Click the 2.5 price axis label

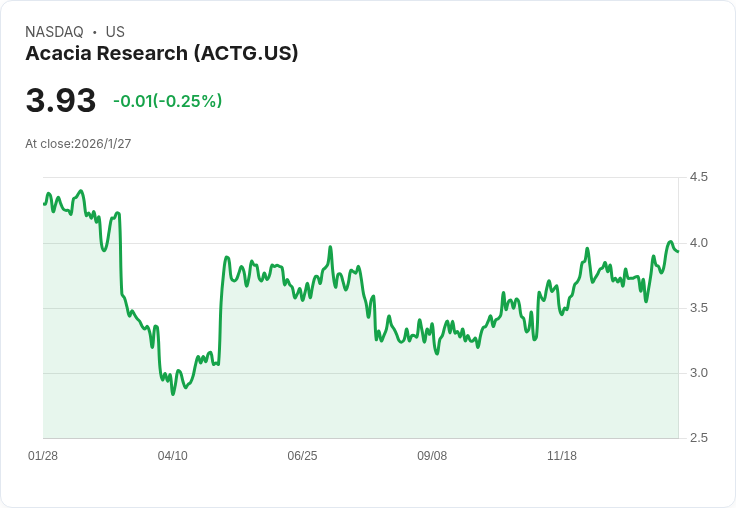pyautogui.click(x=698, y=438)
